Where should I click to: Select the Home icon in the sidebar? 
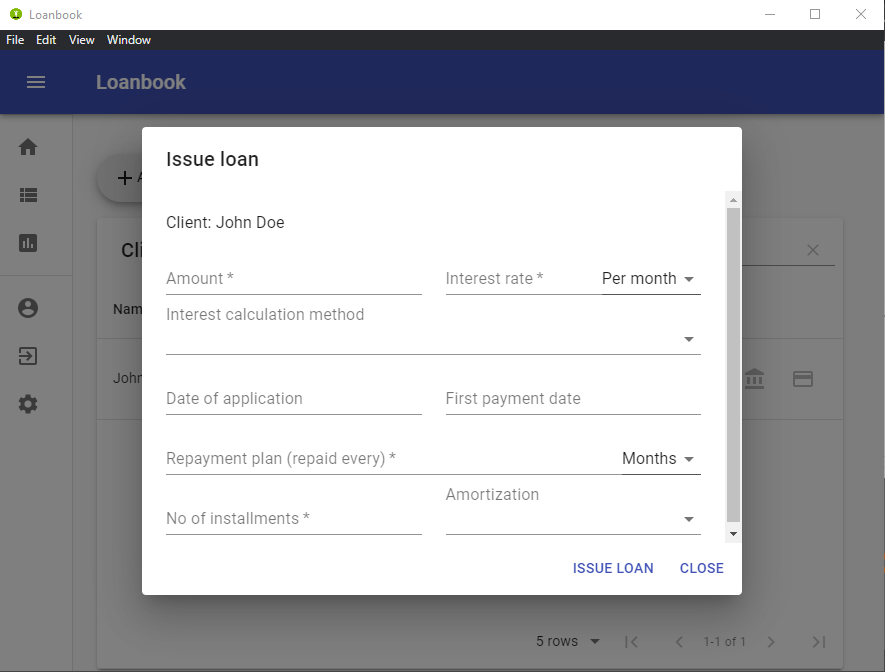pyautogui.click(x=27, y=146)
